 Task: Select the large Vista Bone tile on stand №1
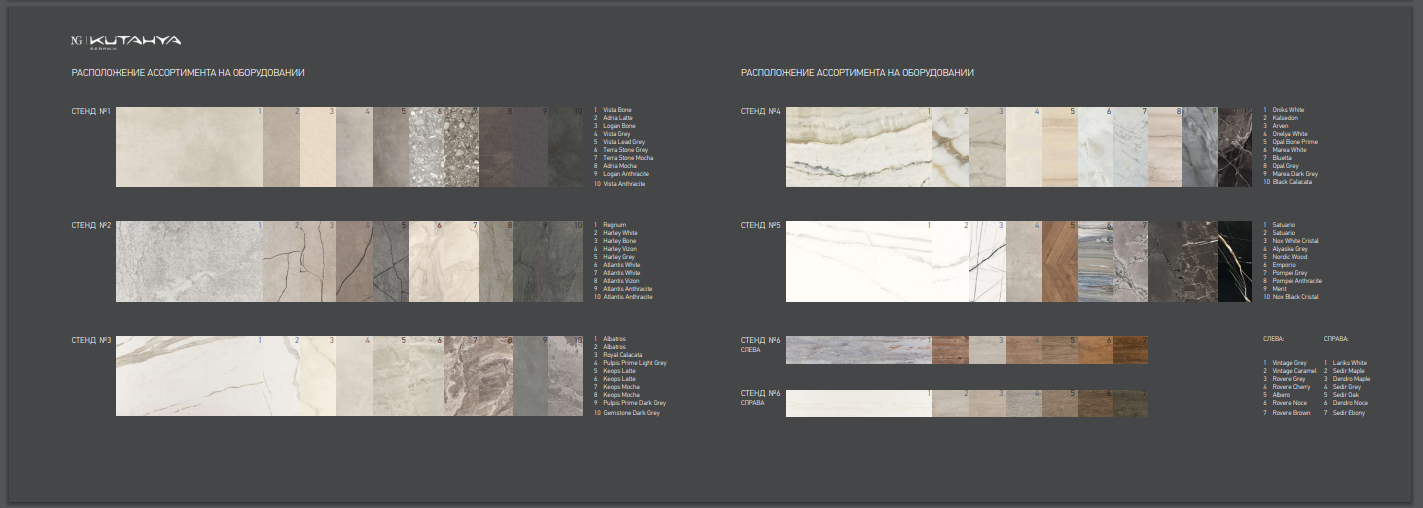point(189,147)
